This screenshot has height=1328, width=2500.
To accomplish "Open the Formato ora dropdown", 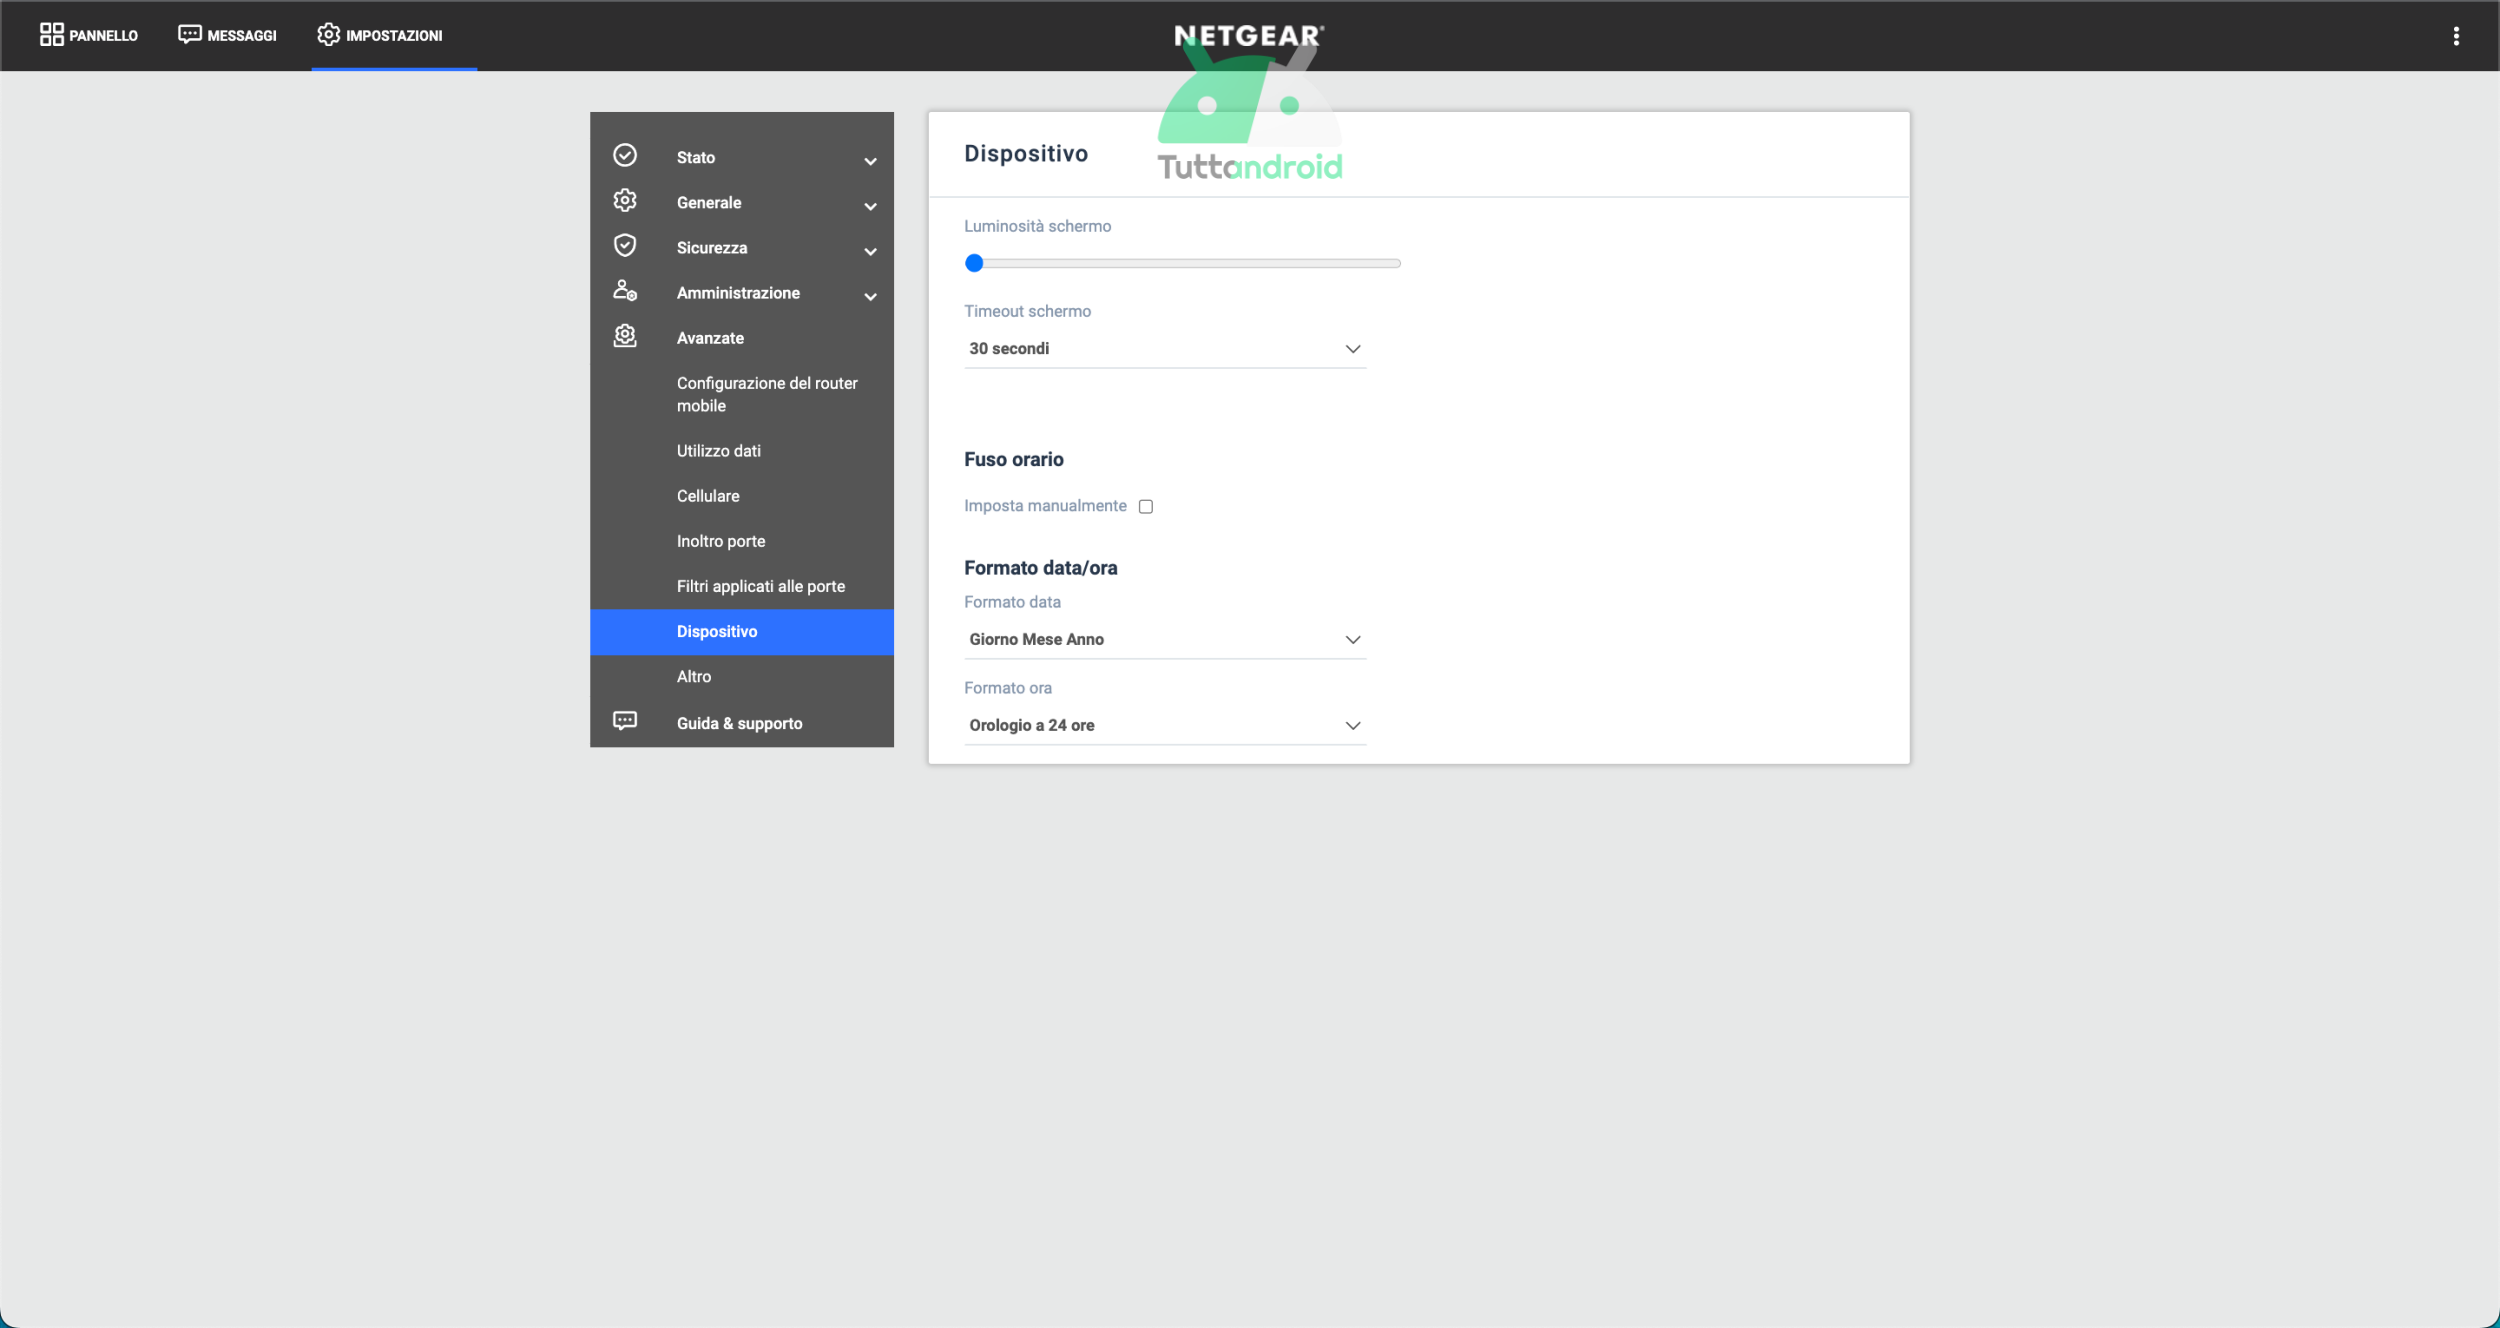I will [x=1165, y=726].
